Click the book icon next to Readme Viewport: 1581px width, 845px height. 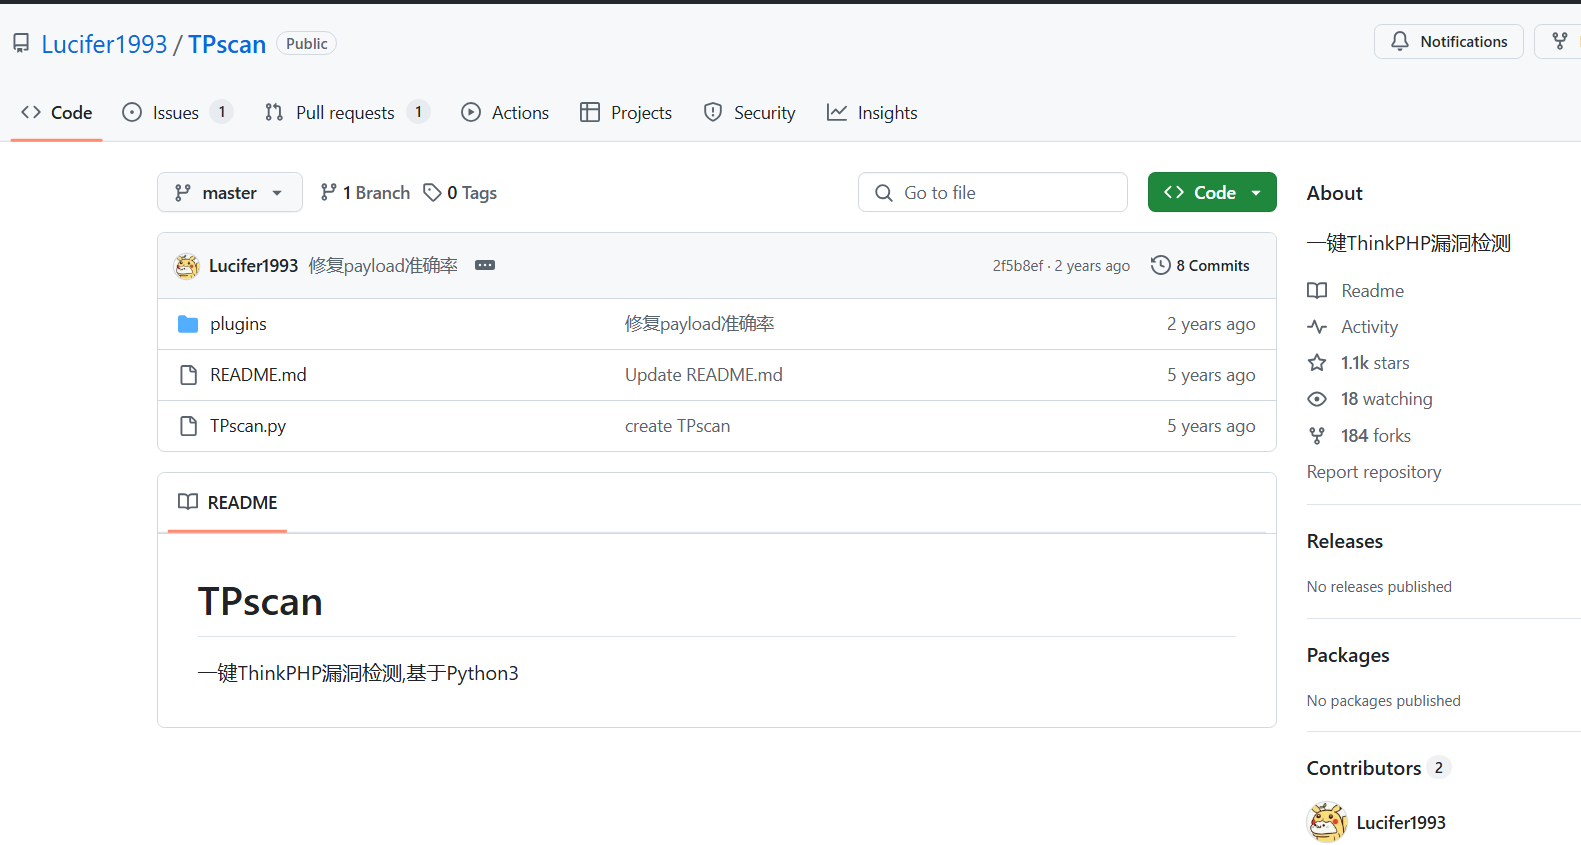(1317, 291)
